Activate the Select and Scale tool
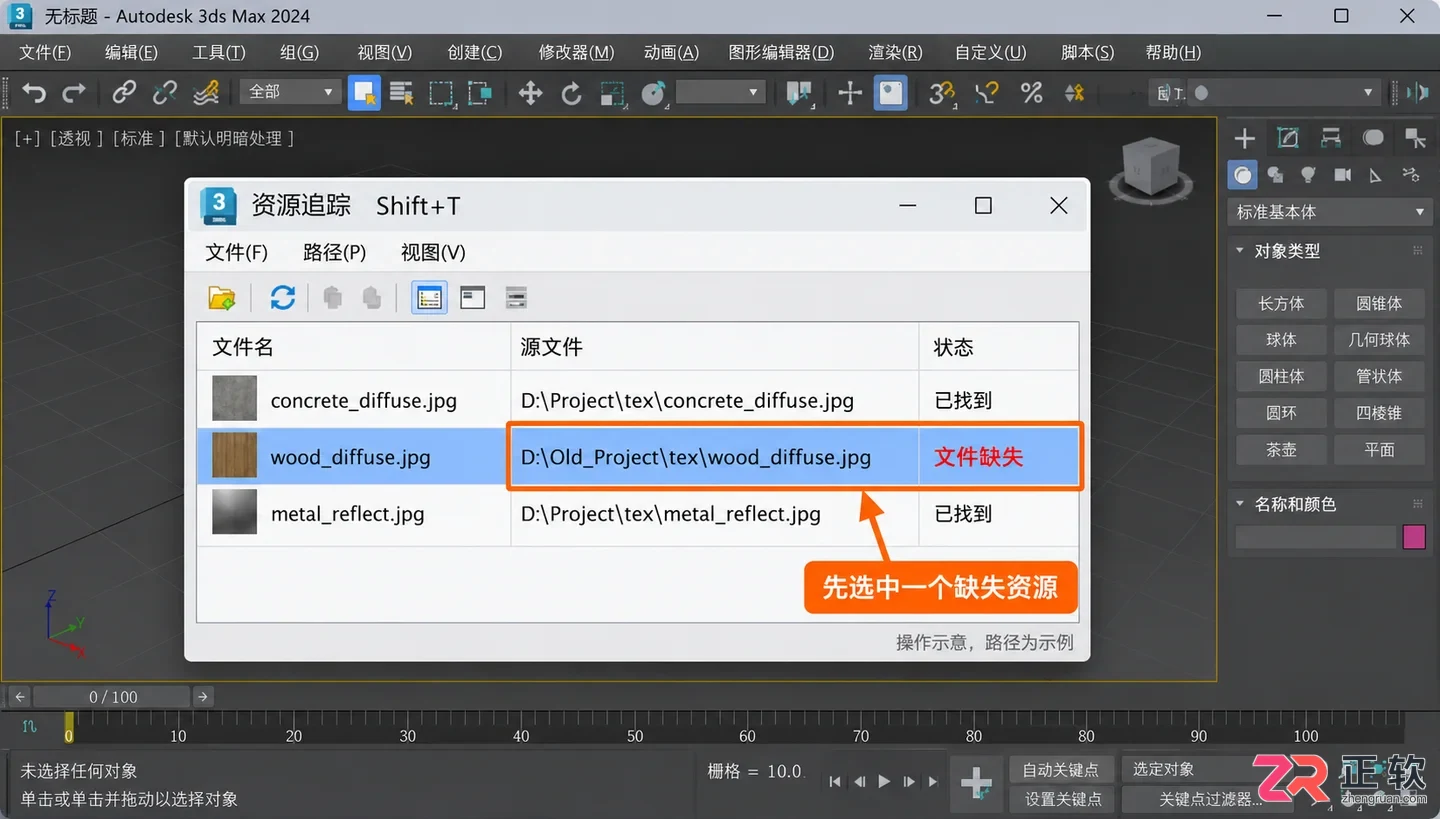 612,93
